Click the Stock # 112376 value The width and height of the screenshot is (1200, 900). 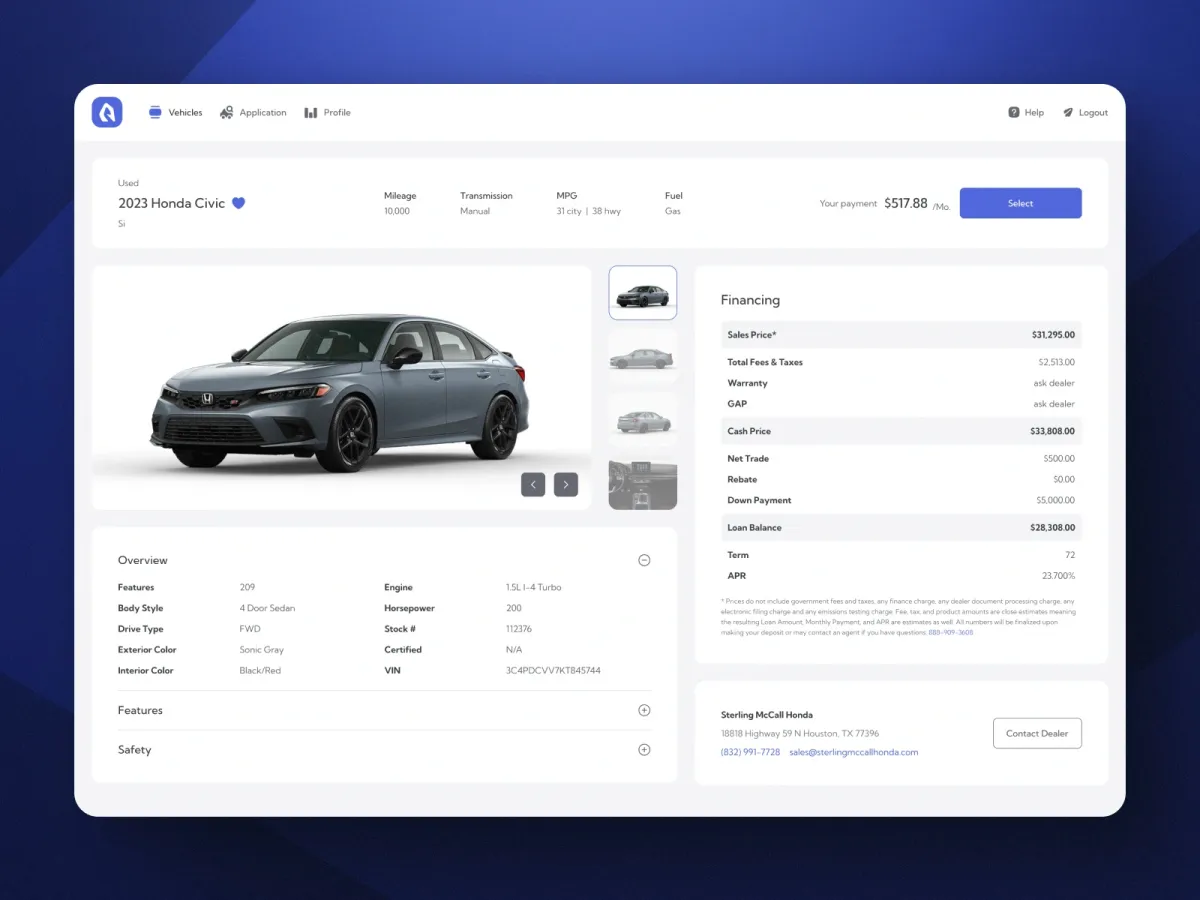coord(519,629)
